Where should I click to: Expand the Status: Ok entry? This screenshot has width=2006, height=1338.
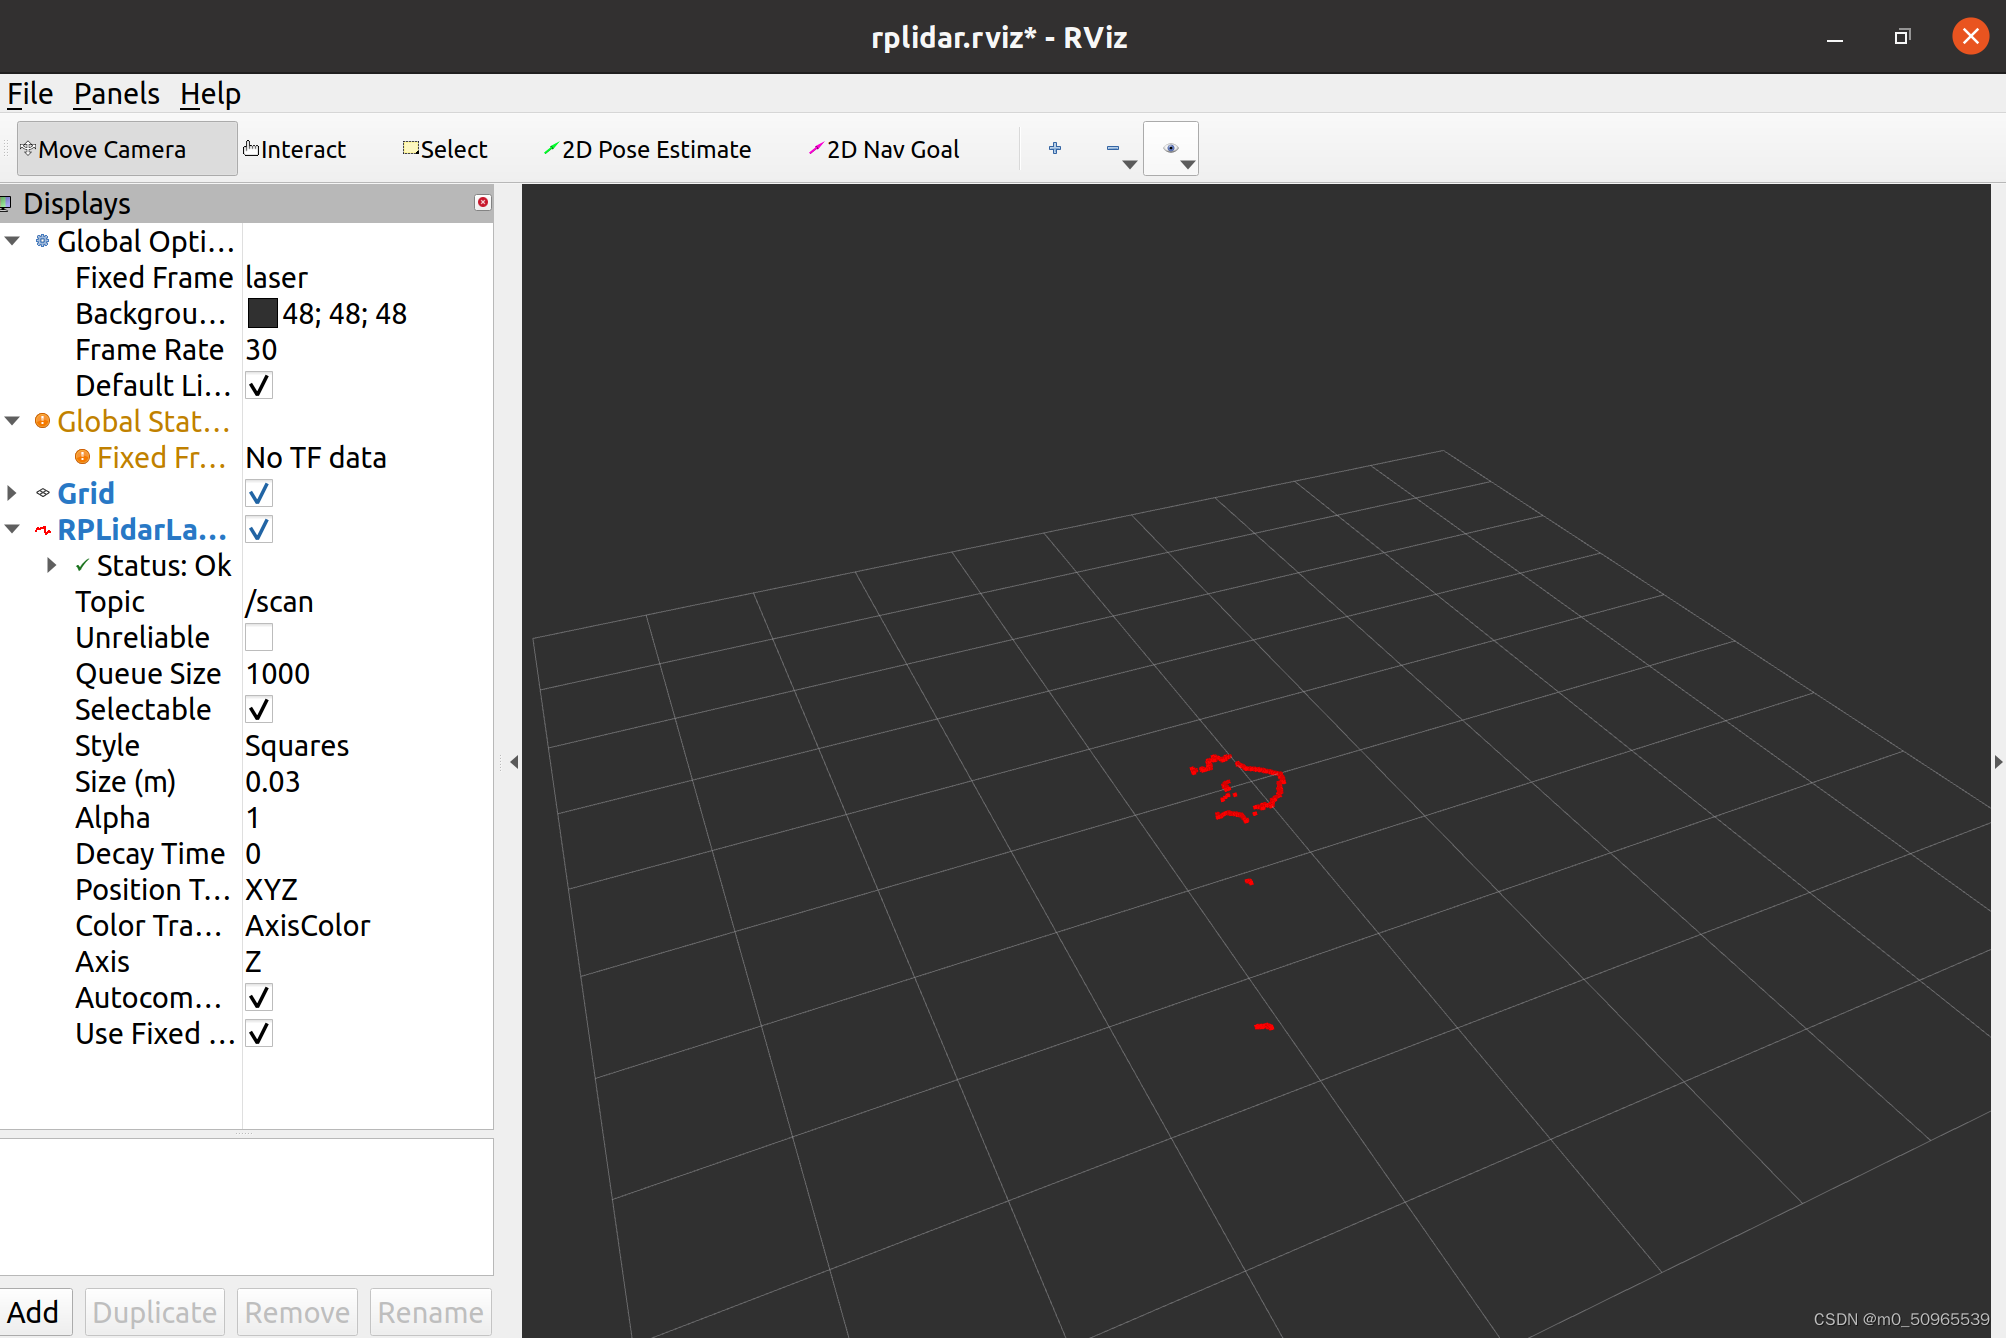click(x=52, y=565)
